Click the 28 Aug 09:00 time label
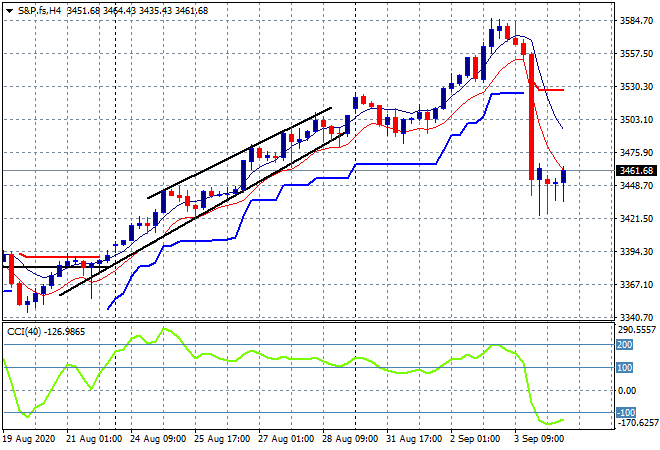Screen dimensions: 660x450 pos(350,439)
